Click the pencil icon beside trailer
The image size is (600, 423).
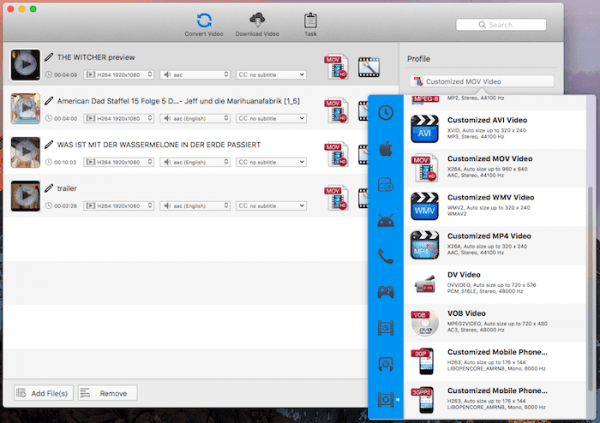tap(48, 188)
